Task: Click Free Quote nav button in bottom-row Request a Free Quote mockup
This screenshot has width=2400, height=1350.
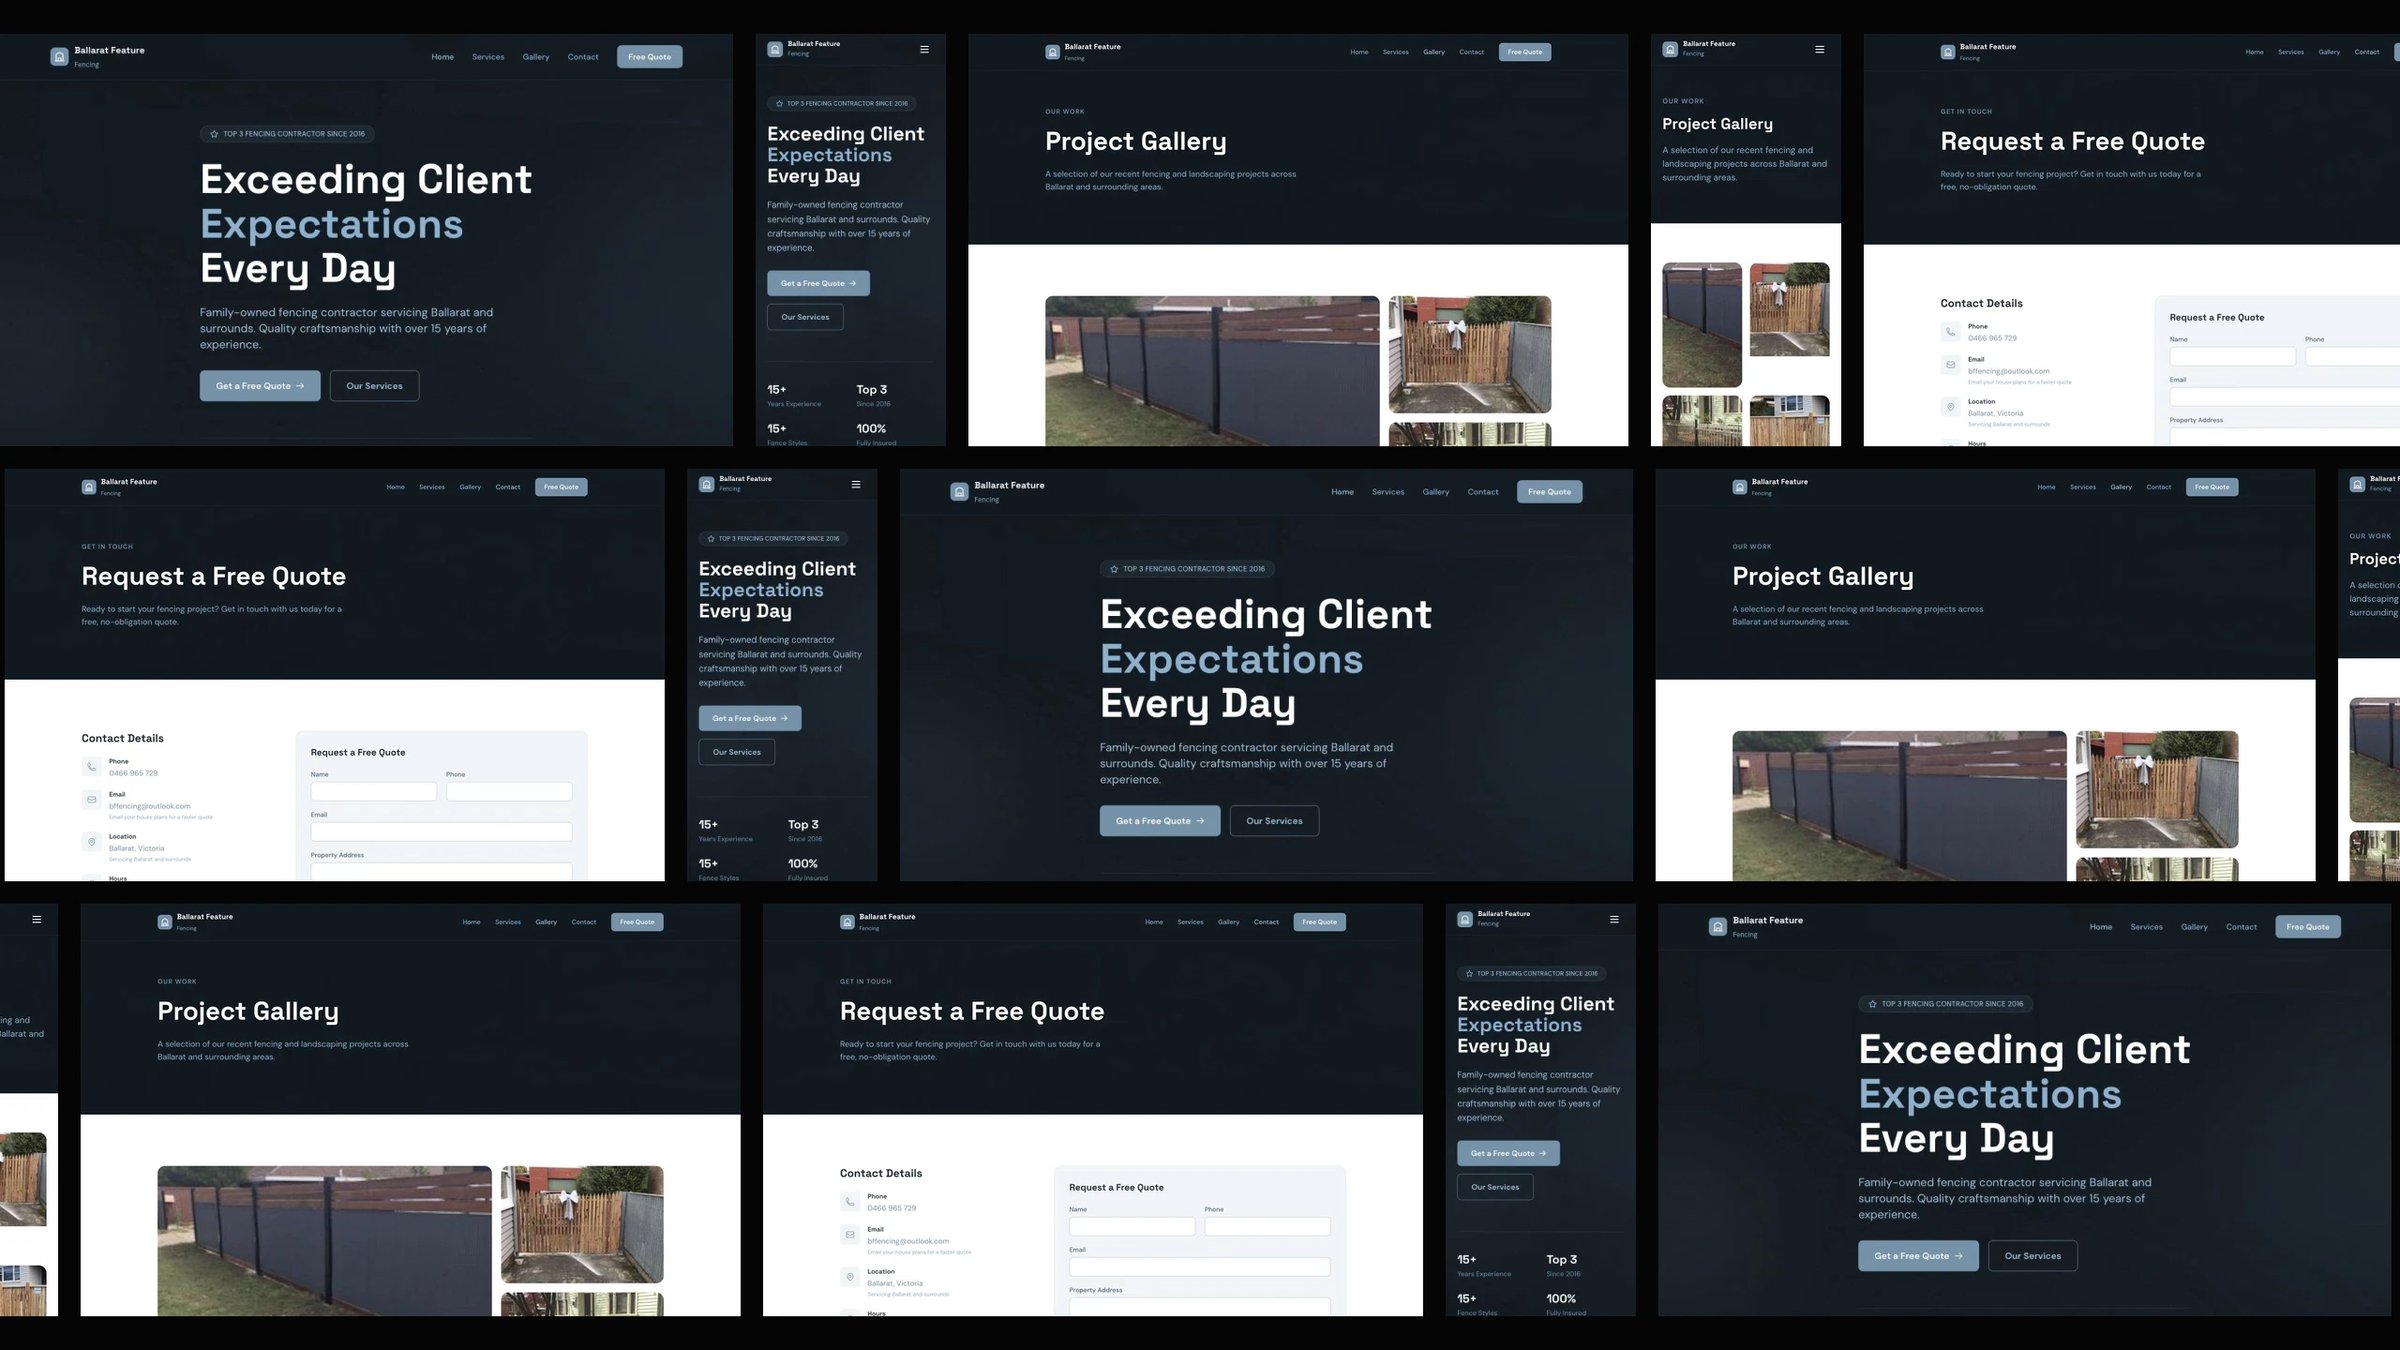Action: 1320,922
